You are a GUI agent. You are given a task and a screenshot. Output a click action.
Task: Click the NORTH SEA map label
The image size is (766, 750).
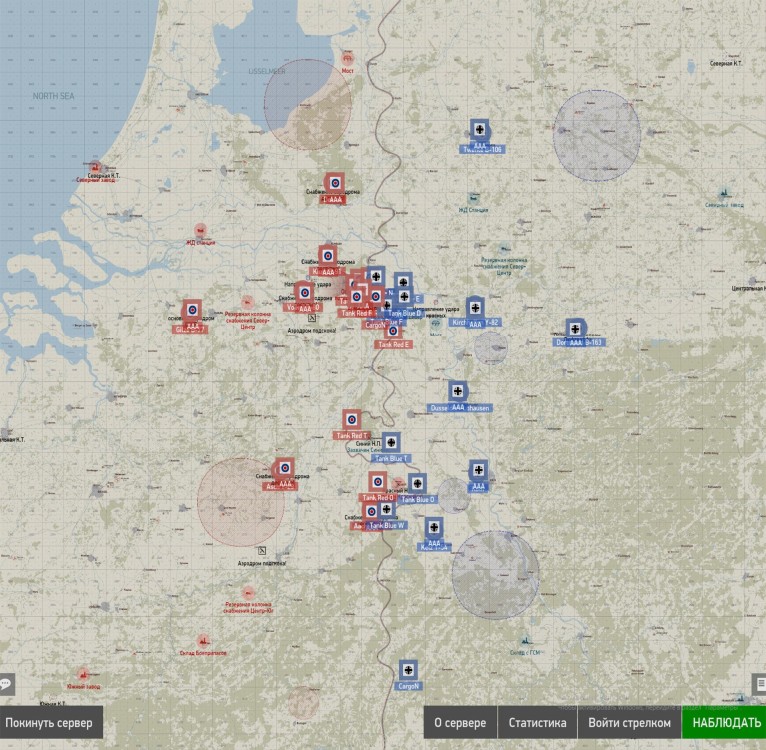pyautogui.click(x=54, y=96)
